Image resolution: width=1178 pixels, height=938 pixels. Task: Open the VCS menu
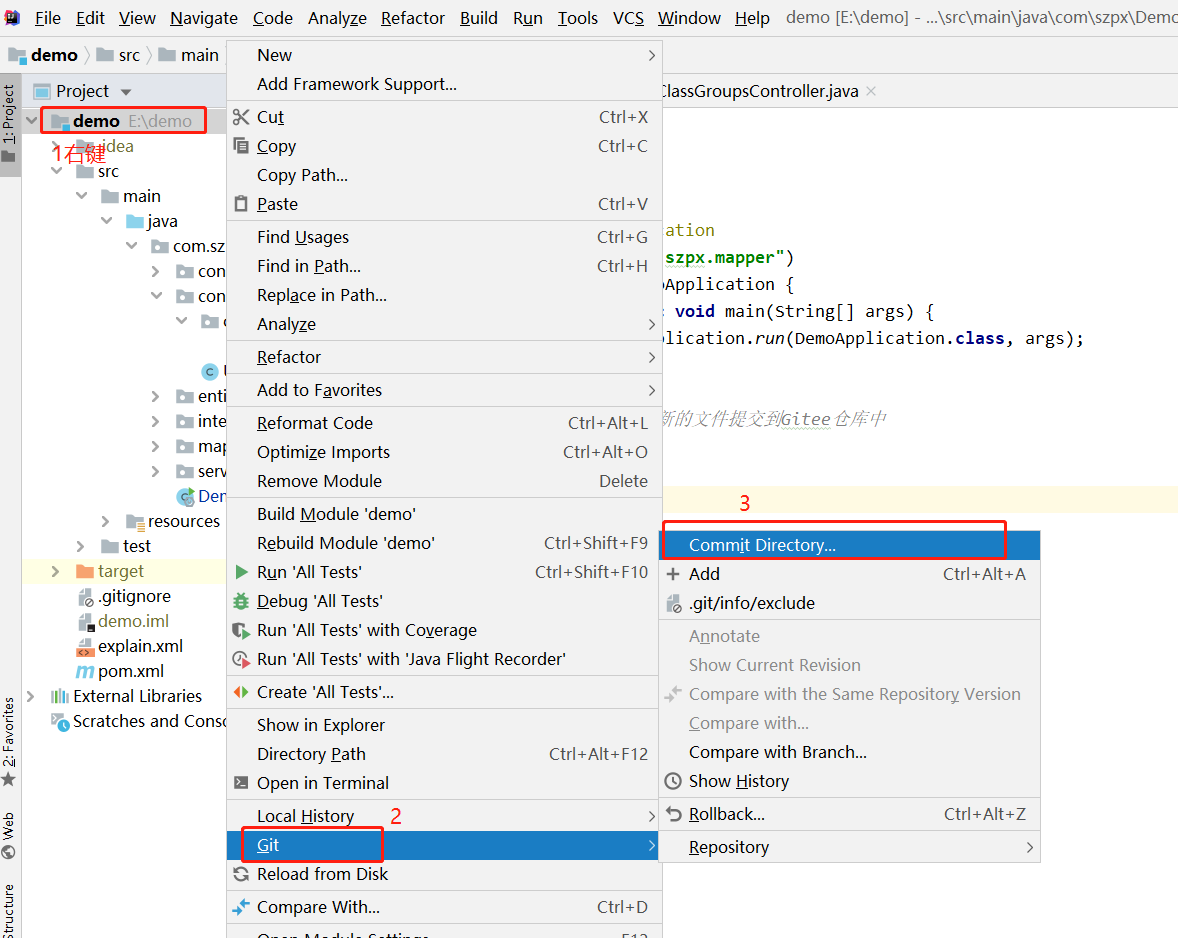(x=628, y=18)
